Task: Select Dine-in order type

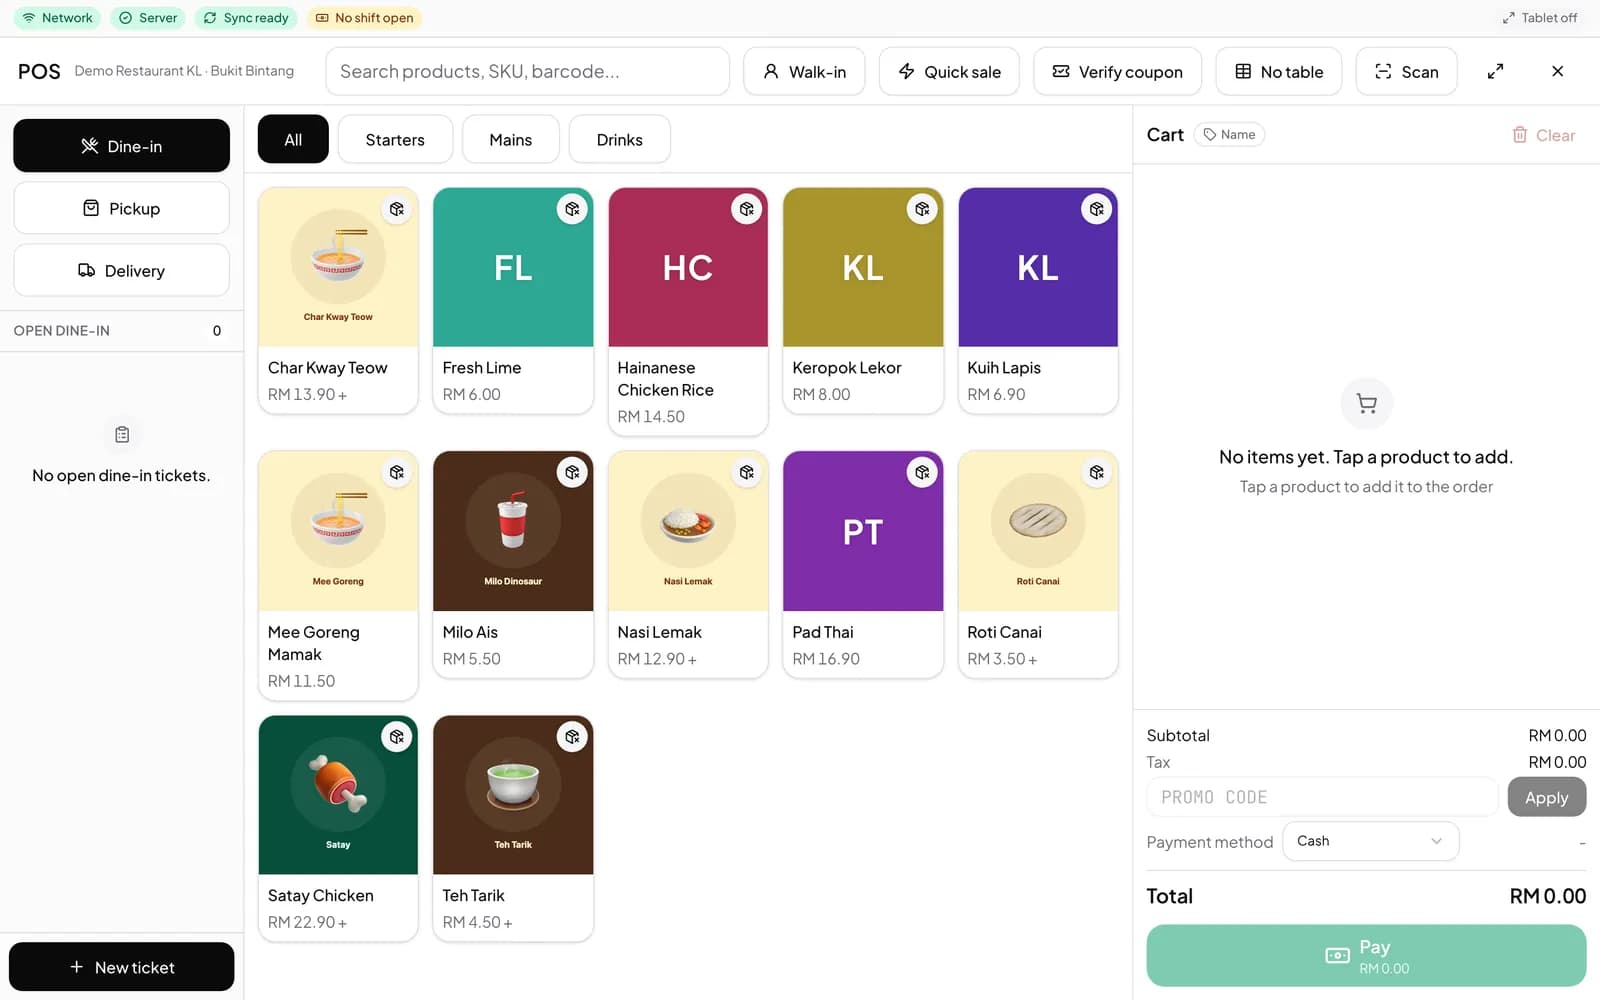Action: pyautogui.click(x=121, y=146)
